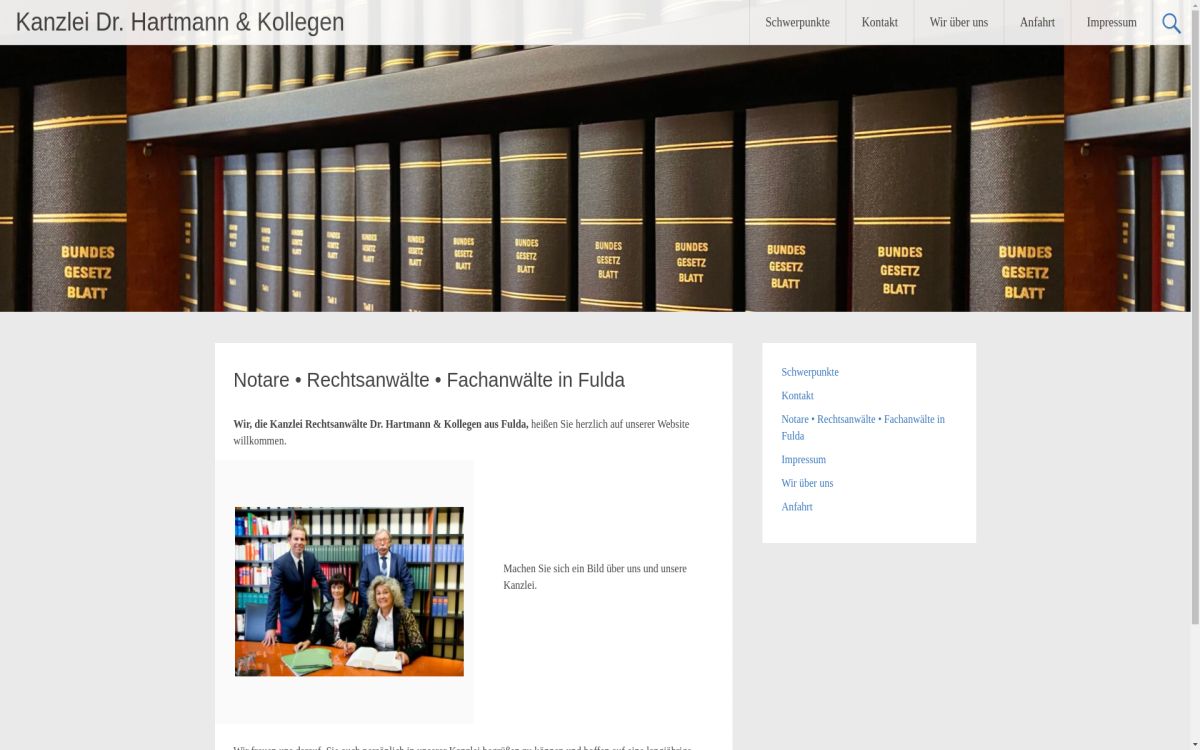
Task: Select "Anfahrt" in the top menu
Action: coord(1037,22)
